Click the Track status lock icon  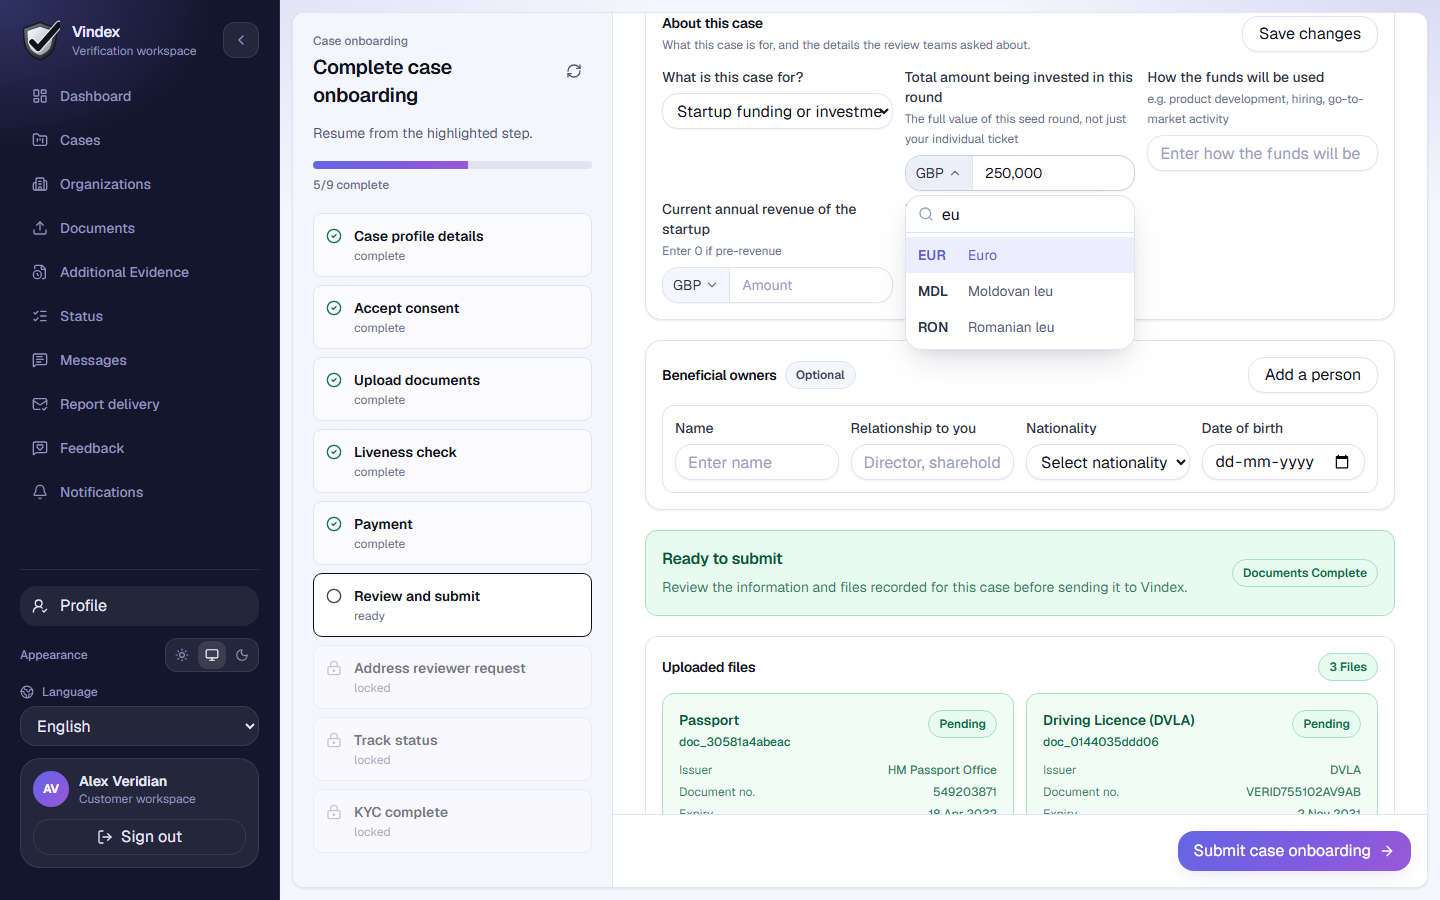(x=334, y=740)
